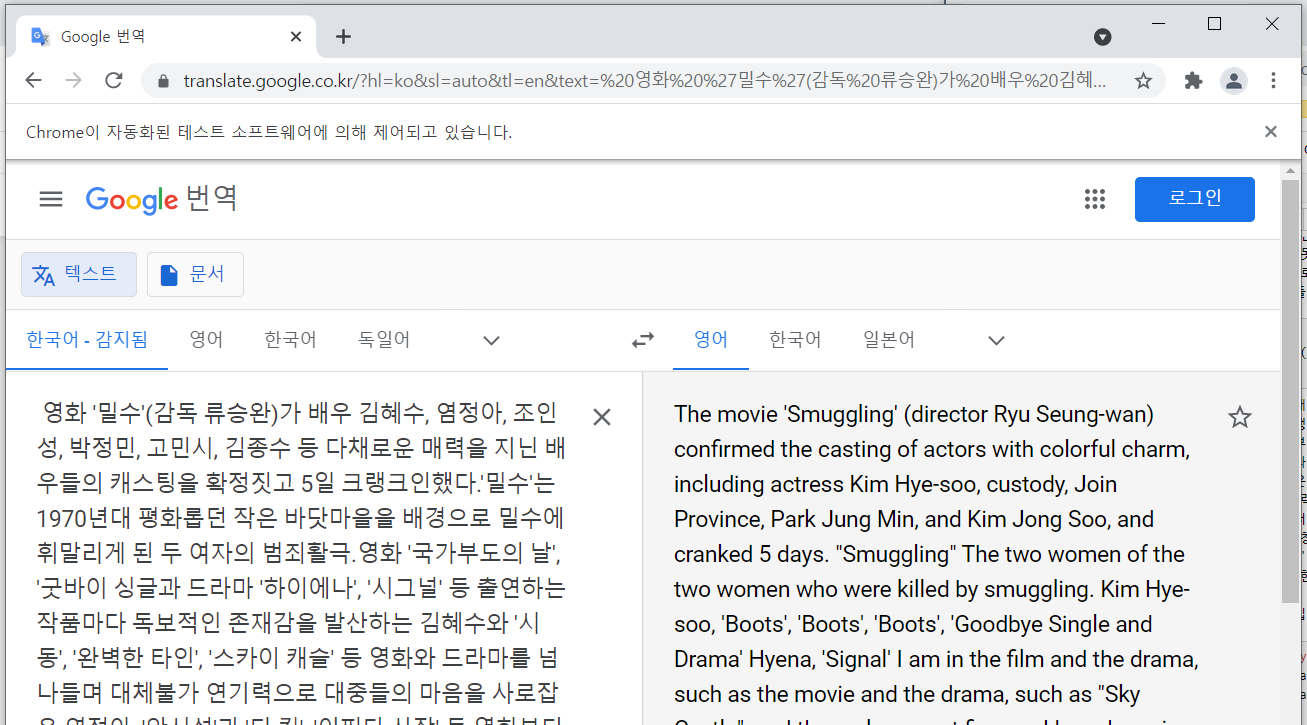Image resolution: width=1307 pixels, height=725 pixels.
Task: Maximize the Chrome window
Action: [x=1215, y=24]
